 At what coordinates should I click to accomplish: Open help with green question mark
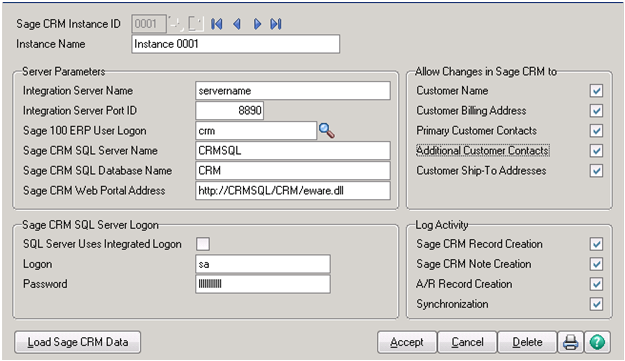(597, 342)
